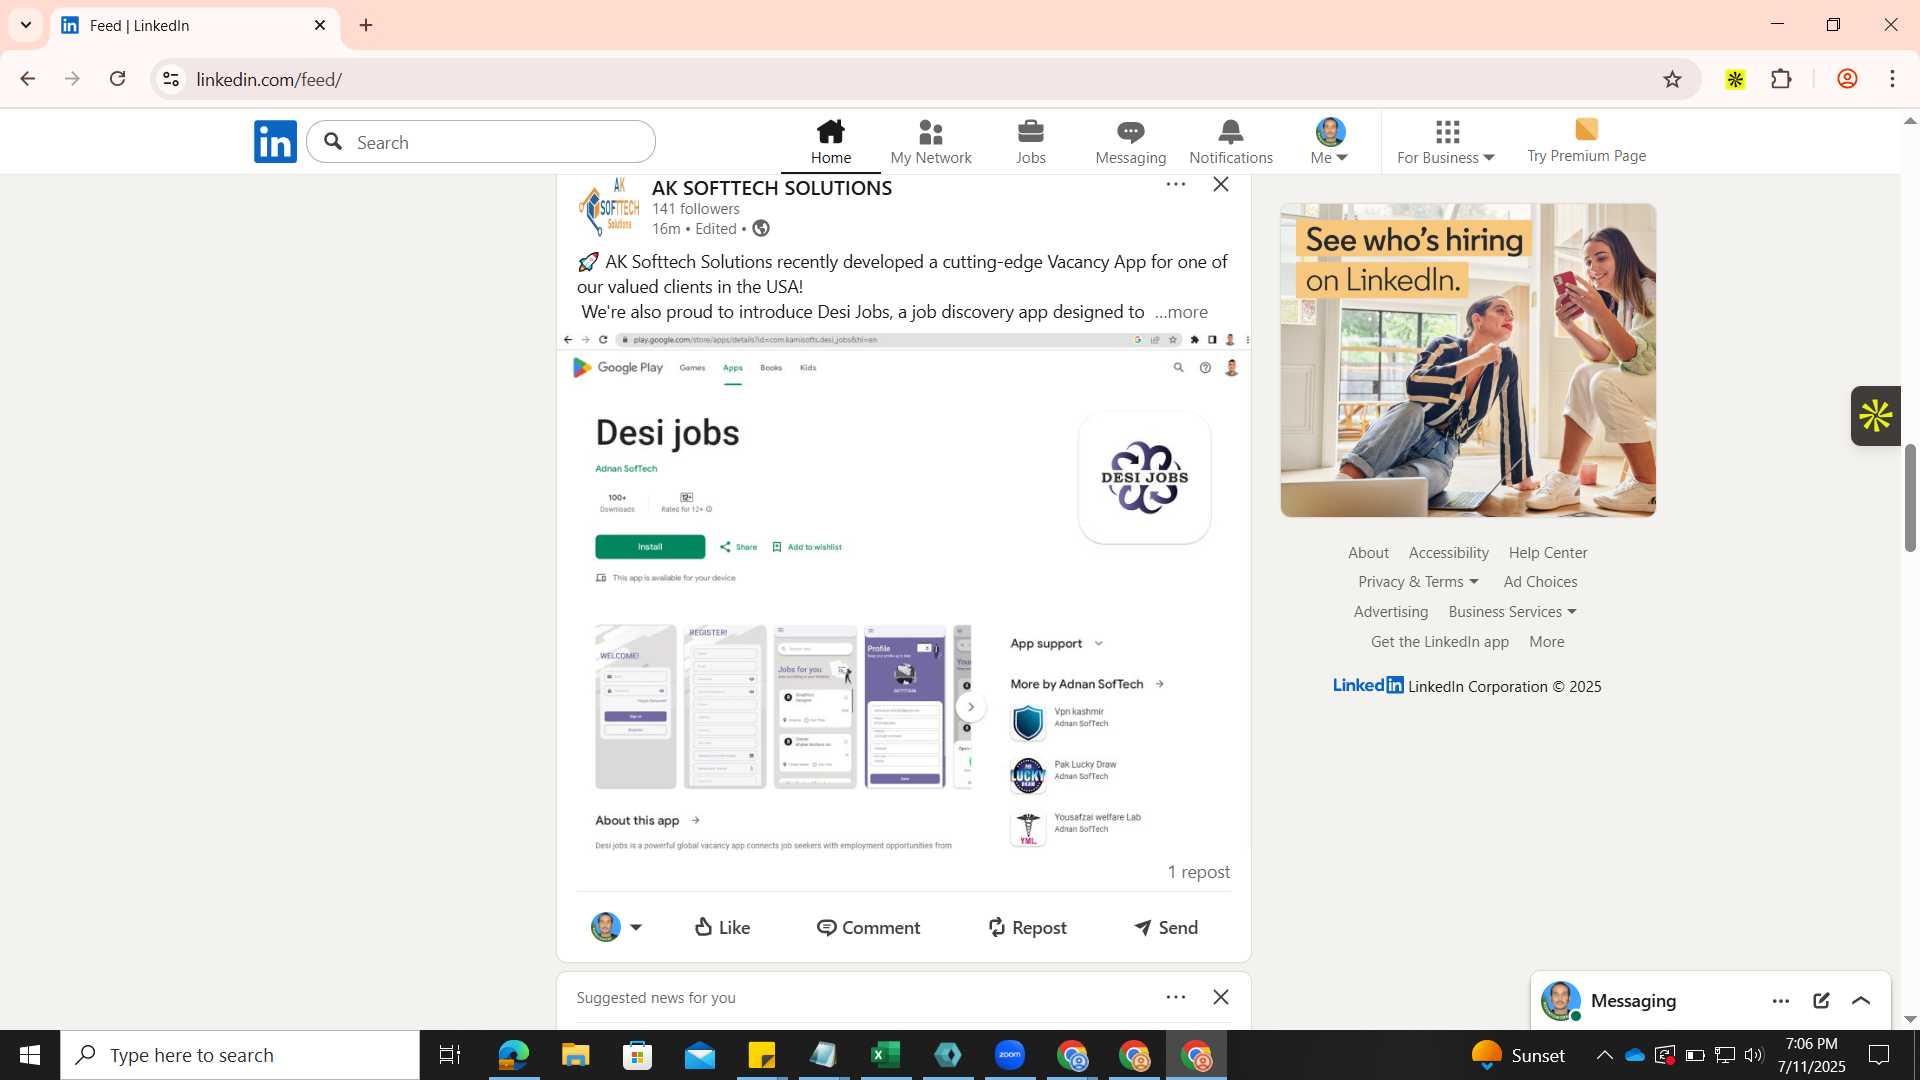Image resolution: width=1920 pixels, height=1080 pixels.
Task: Open Chrome three-dot menu
Action: coord(1892,79)
